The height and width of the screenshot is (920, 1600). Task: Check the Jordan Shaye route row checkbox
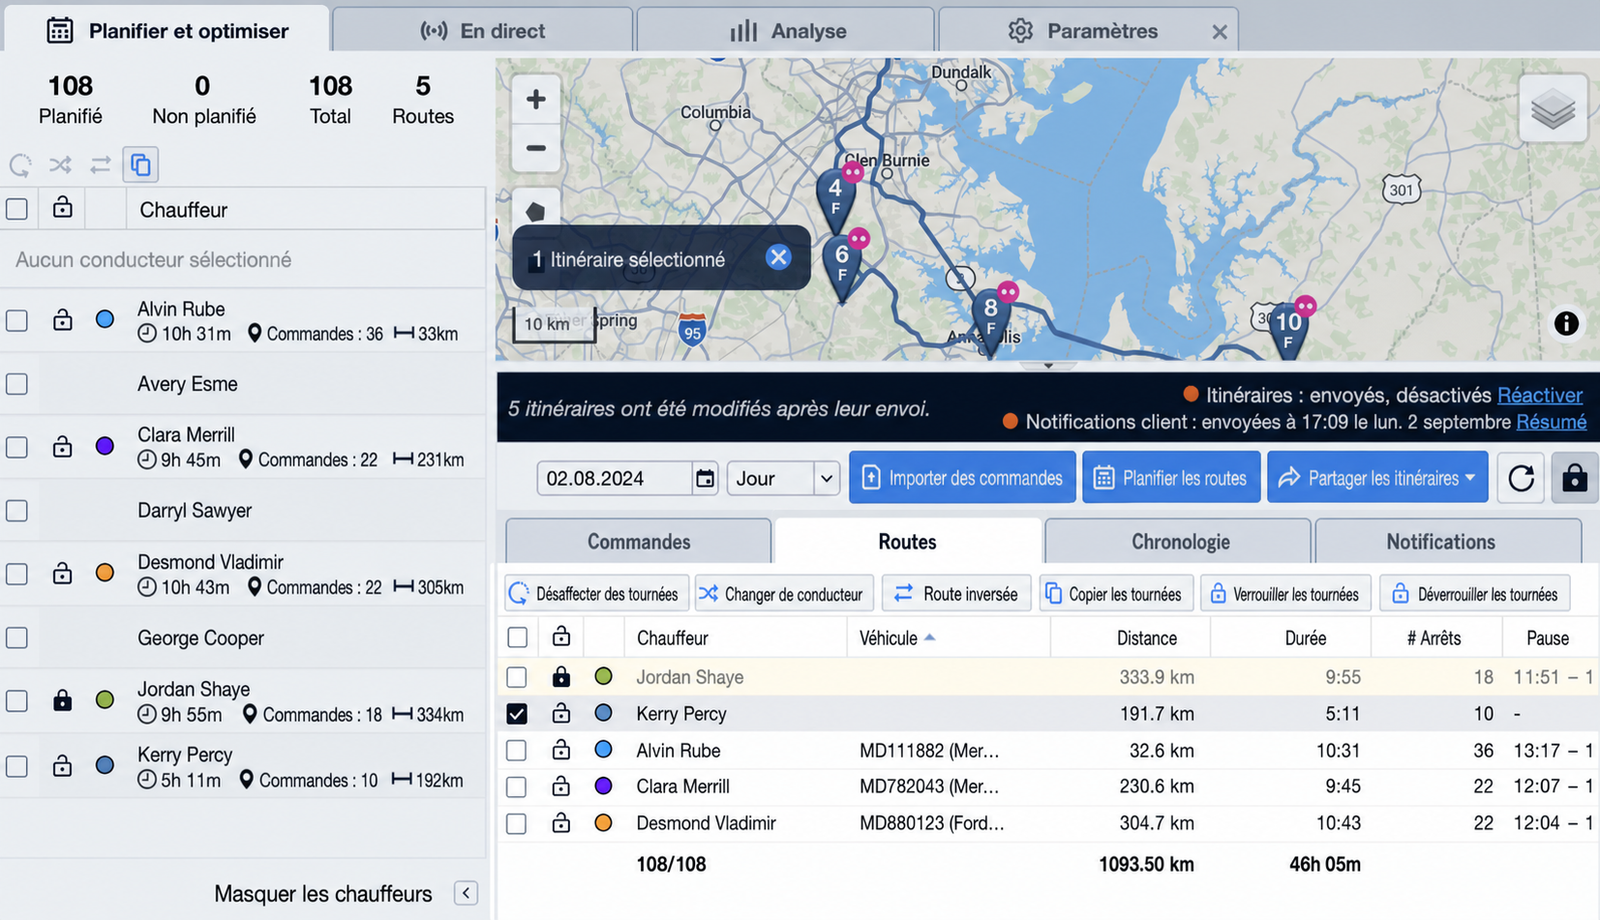tap(517, 677)
